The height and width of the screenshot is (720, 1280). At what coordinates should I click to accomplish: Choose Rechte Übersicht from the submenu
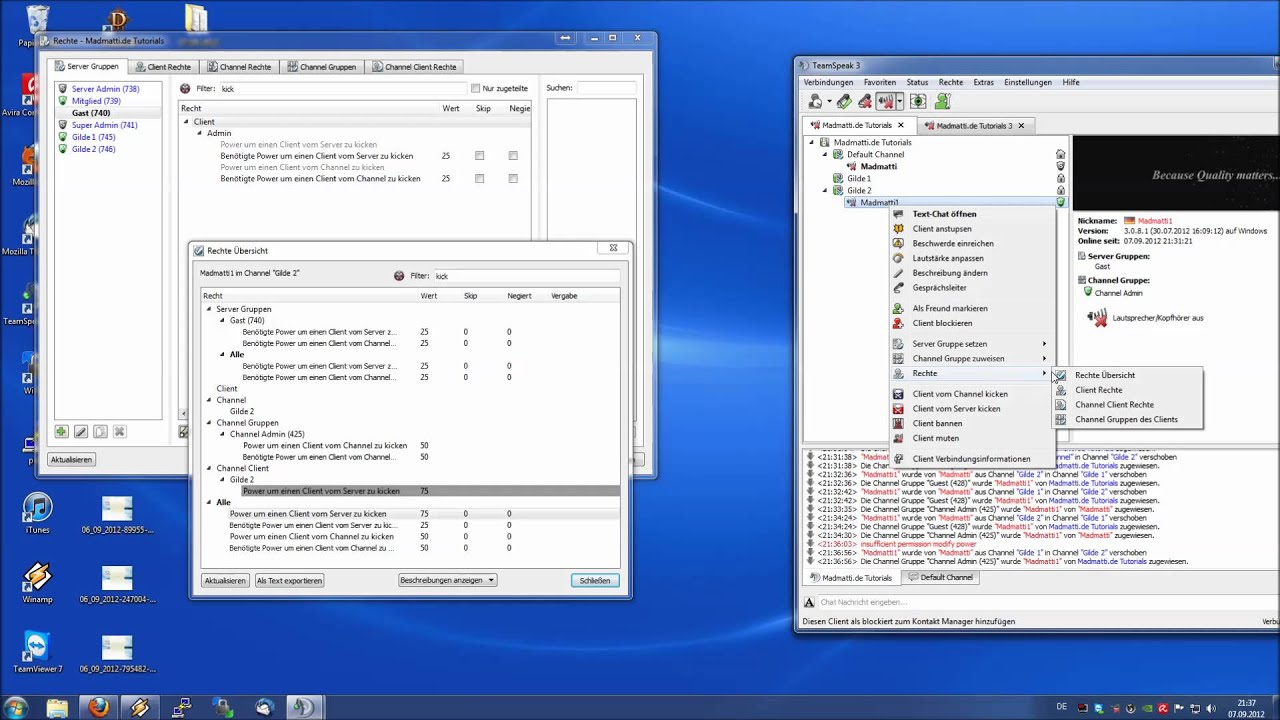pyautogui.click(x=1105, y=375)
